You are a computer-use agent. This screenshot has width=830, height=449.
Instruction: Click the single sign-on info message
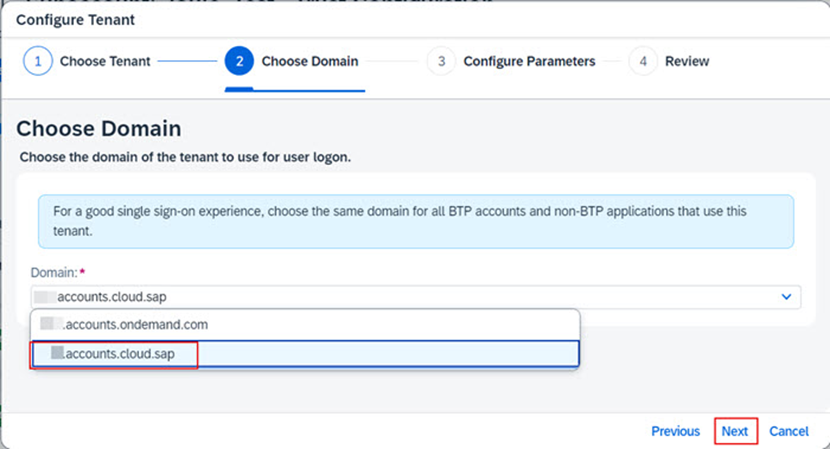coord(415,221)
